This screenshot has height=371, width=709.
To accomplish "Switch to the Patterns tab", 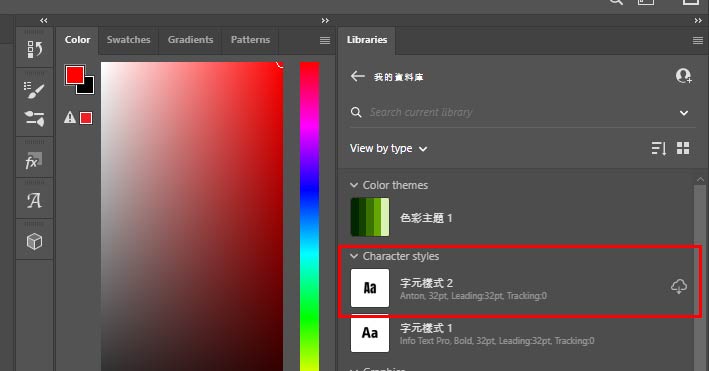I will [x=250, y=40].
